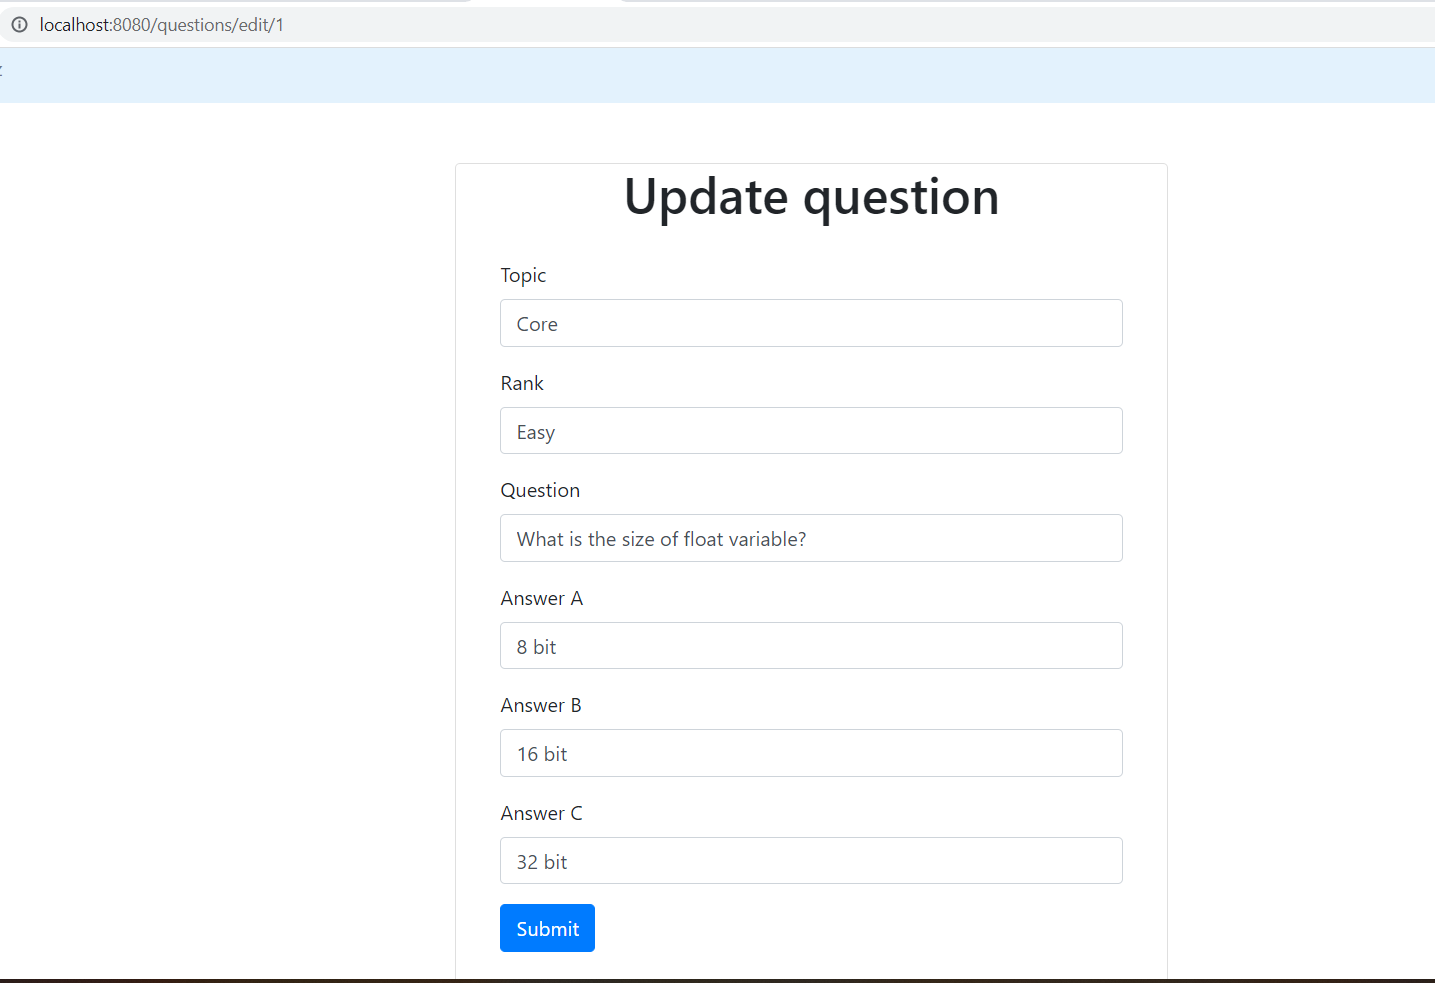Select the Topic input field
Image resolution: width=1435 pixels, height=983 pixels.
coord(811,323)
